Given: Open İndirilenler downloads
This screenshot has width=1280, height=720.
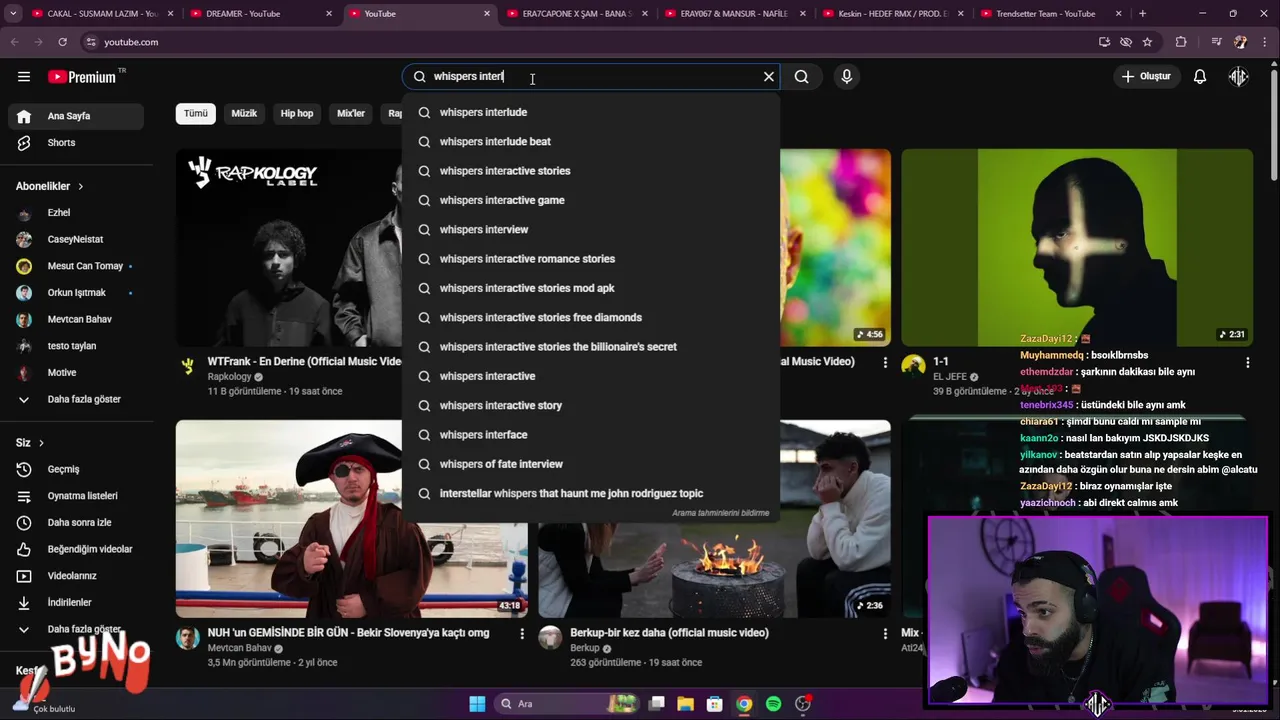Looking at the screenshot, I should tap(76, 603).
